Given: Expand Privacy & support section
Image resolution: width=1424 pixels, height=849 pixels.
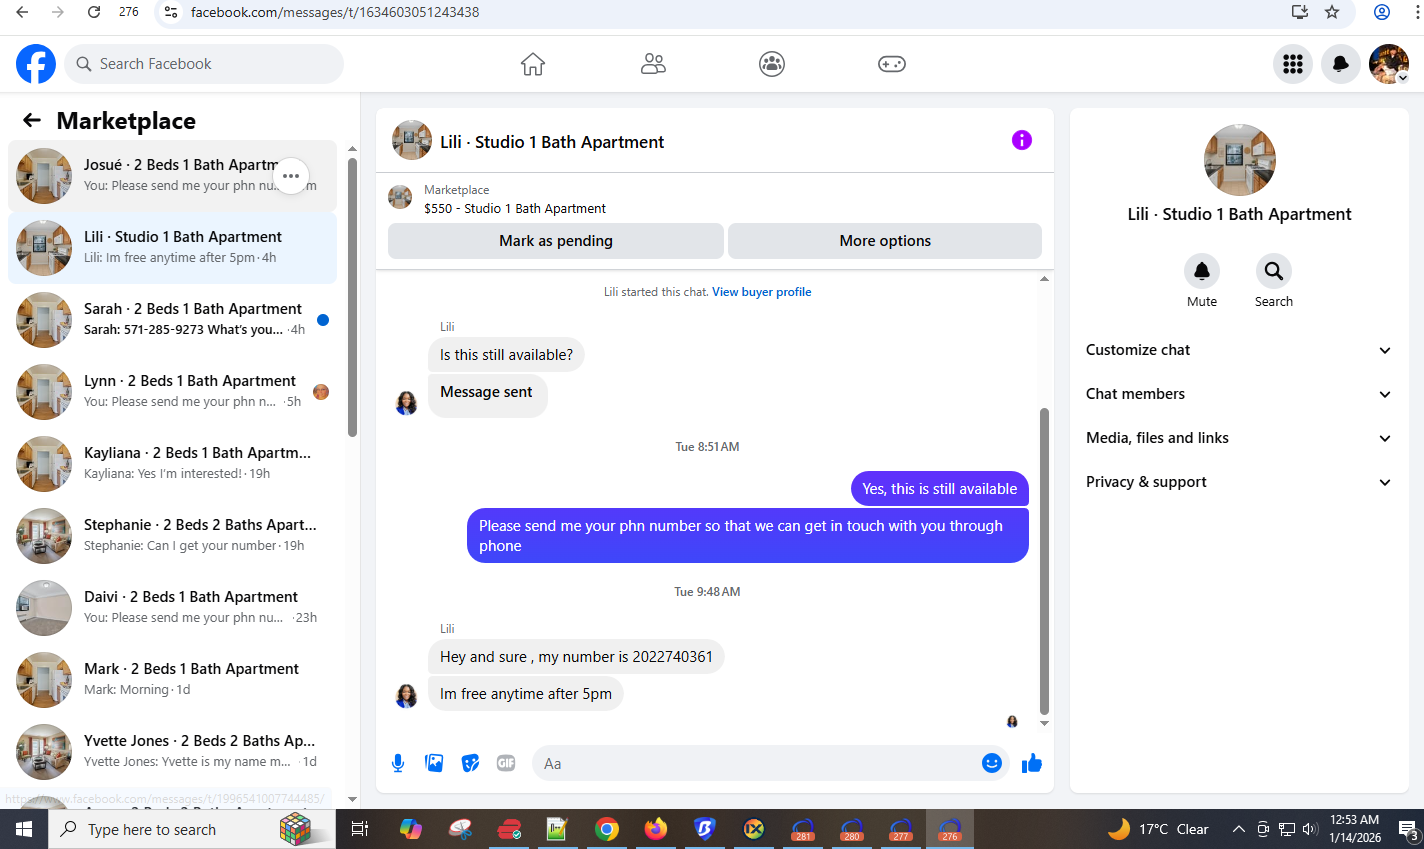Looking at the screenshot, I should [1239, 482].
